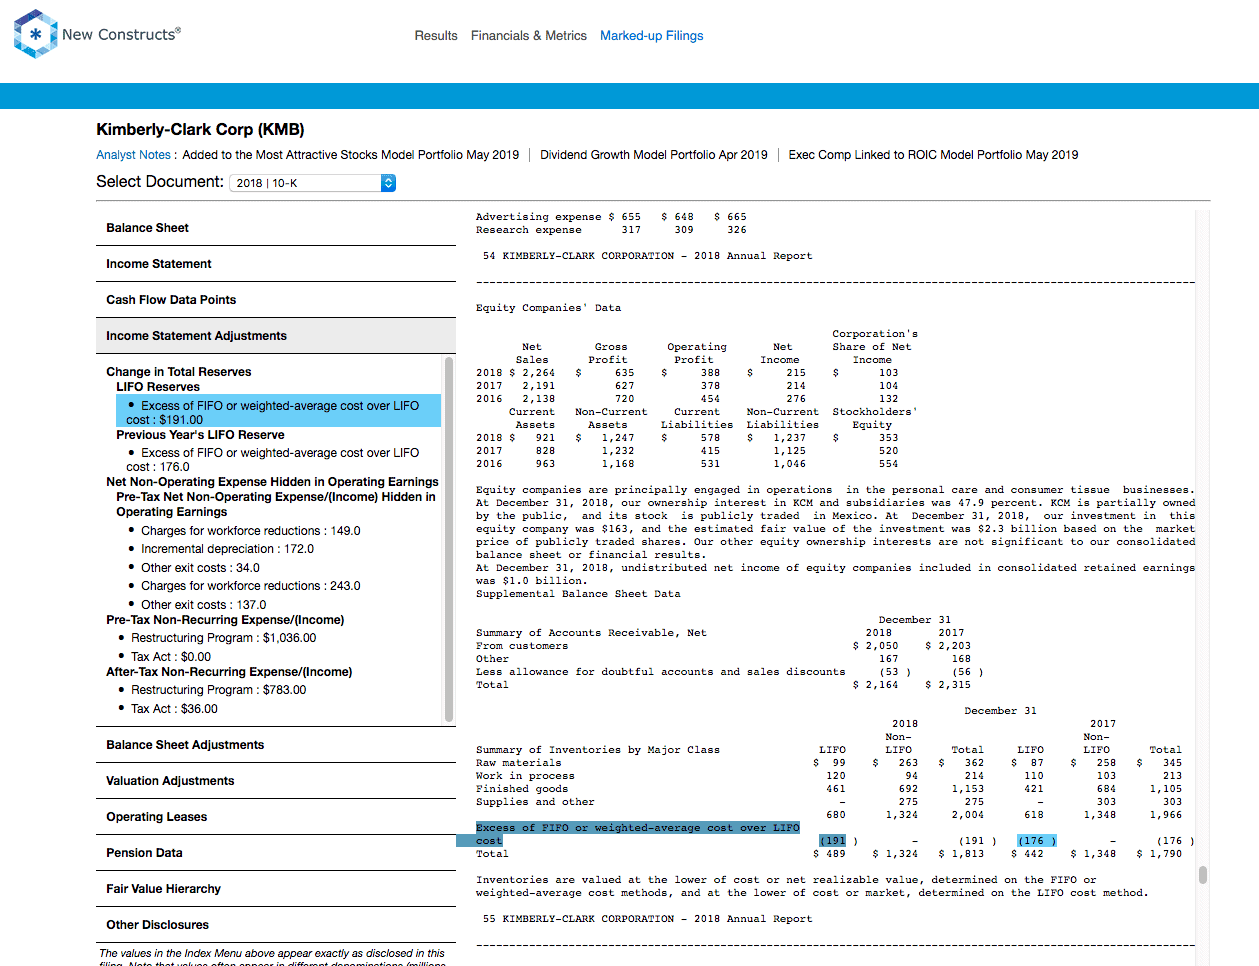Select Tax Act $36.00 item

[174, 709]
